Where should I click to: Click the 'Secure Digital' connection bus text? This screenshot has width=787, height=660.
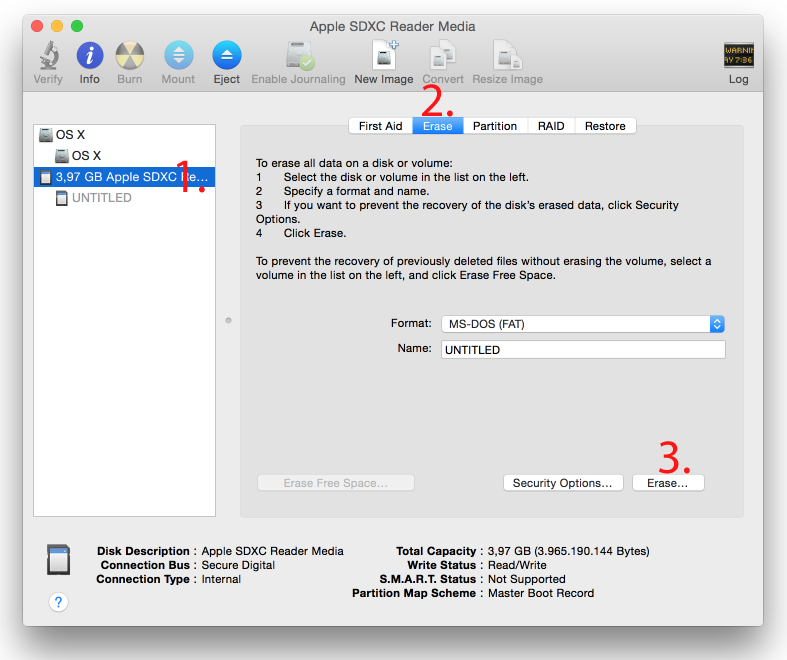(238, 565)
